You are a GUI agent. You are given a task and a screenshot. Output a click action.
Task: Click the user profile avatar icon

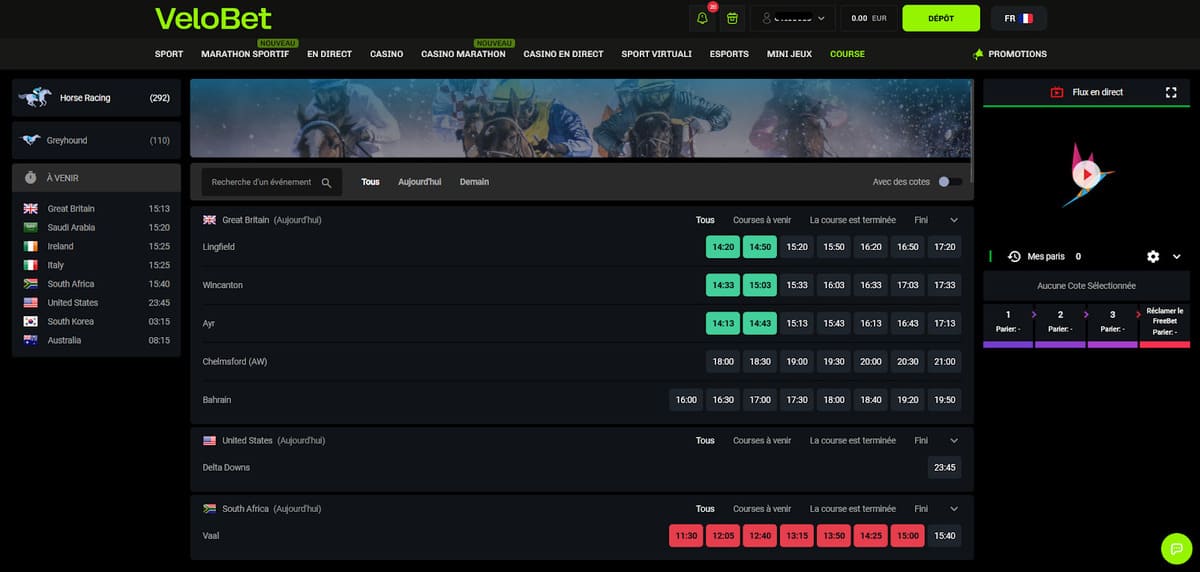[765, 18]
